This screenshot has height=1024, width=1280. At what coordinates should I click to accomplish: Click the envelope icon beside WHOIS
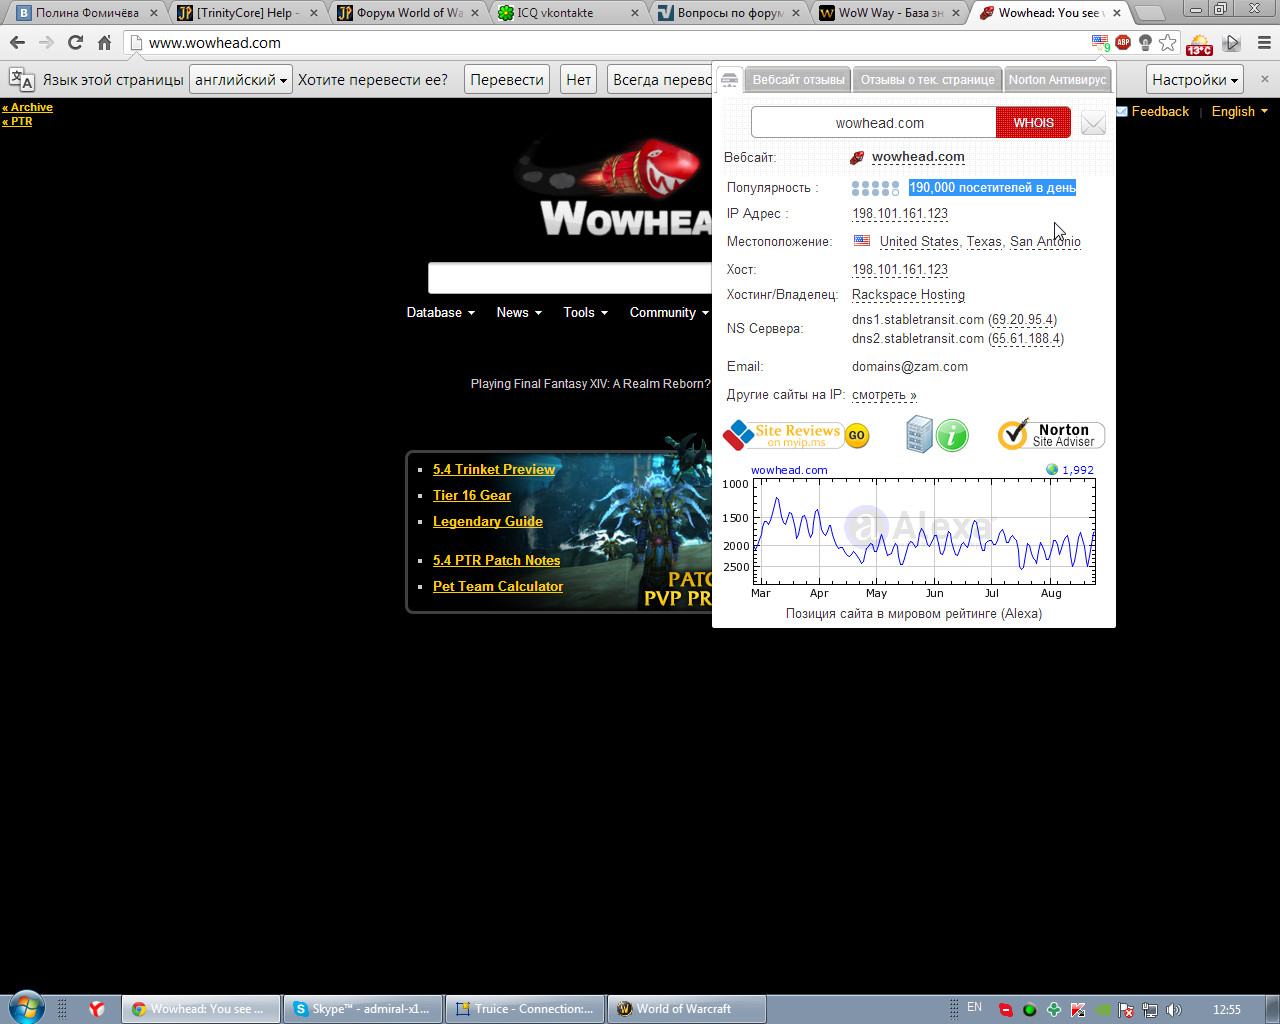tap(1093, 123)
